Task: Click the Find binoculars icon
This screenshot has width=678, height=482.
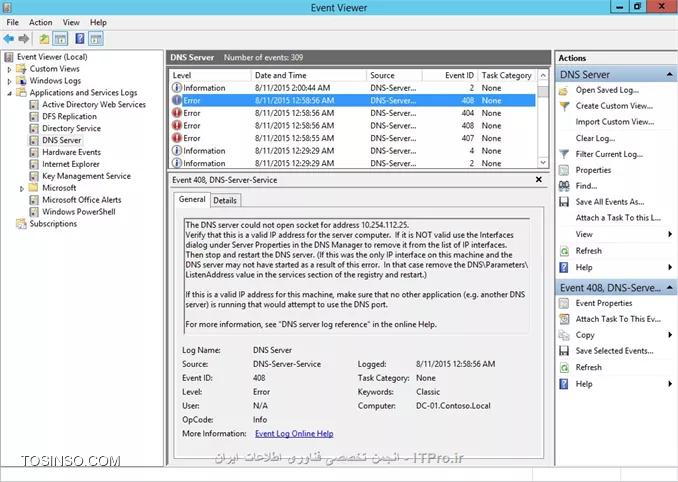Action: tap(563, 186)
